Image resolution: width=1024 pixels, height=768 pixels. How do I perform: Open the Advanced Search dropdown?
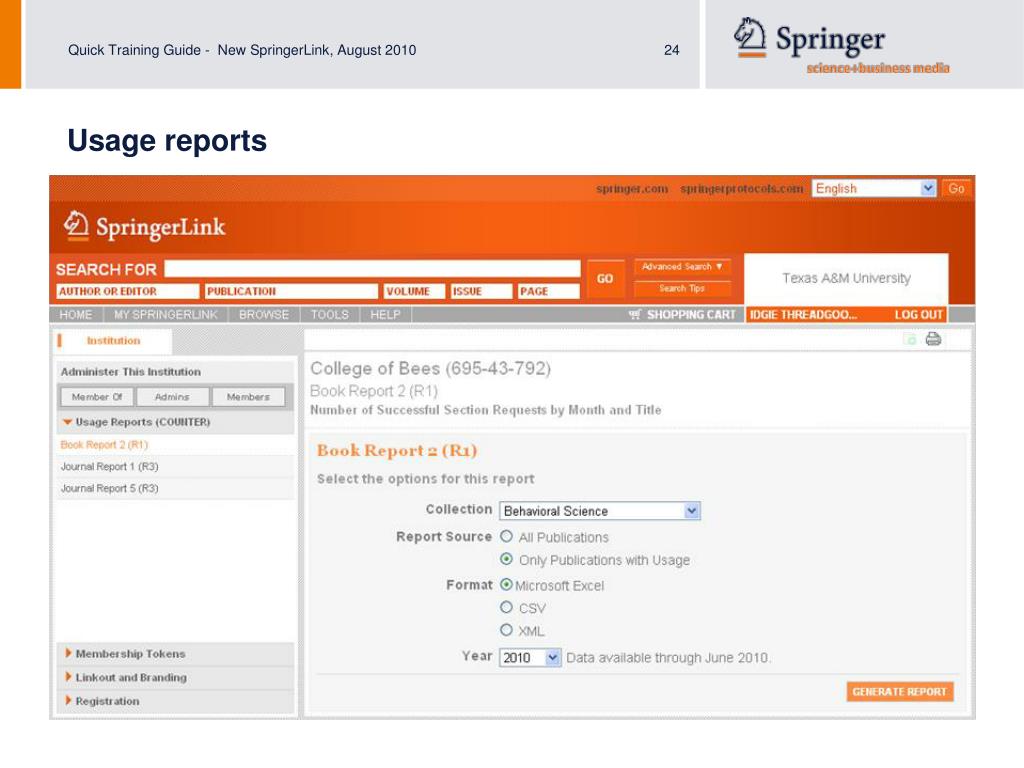tap(682, 266)
